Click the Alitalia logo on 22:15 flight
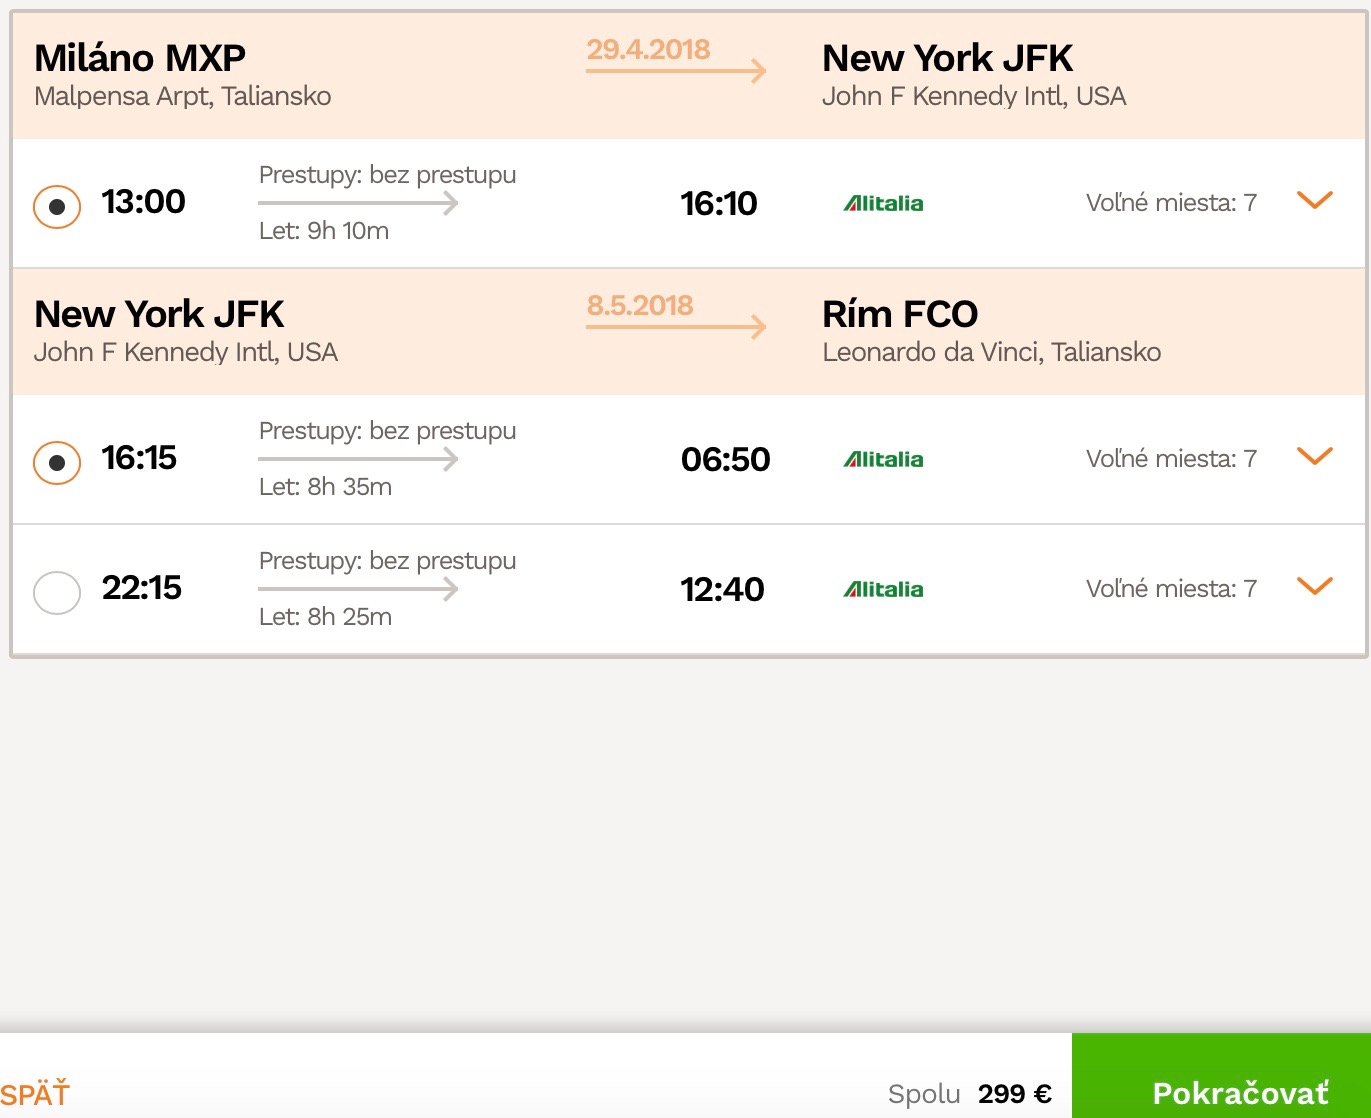This screenshot has width=1371, height=1118. (x=883, y=589)
